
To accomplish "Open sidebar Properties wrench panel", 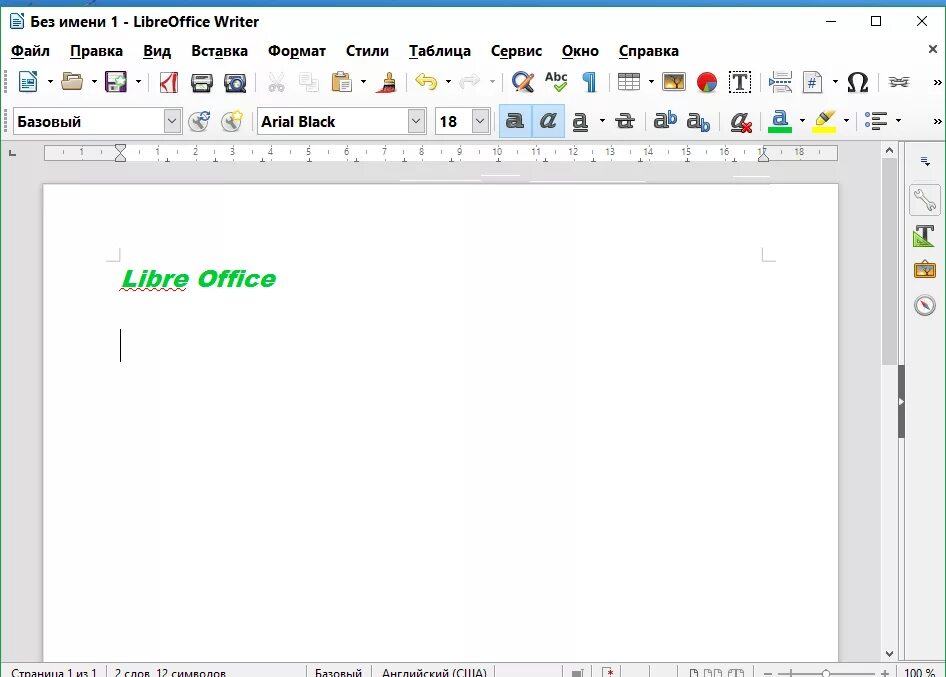I will 924,200.
